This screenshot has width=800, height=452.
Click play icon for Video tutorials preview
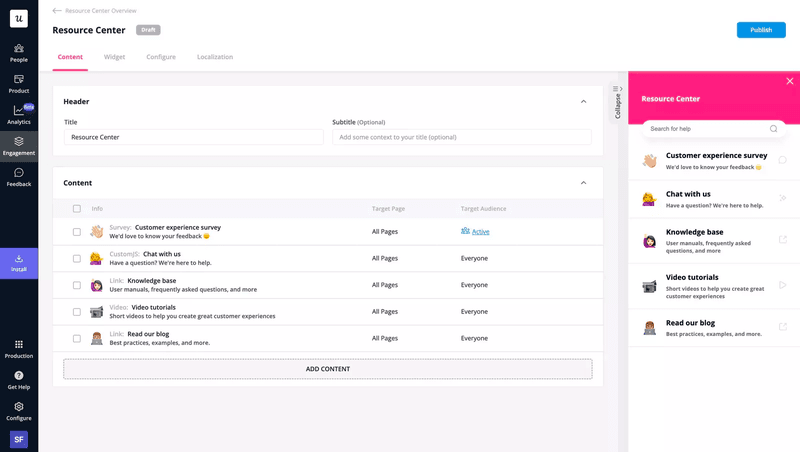coord(782,285)
